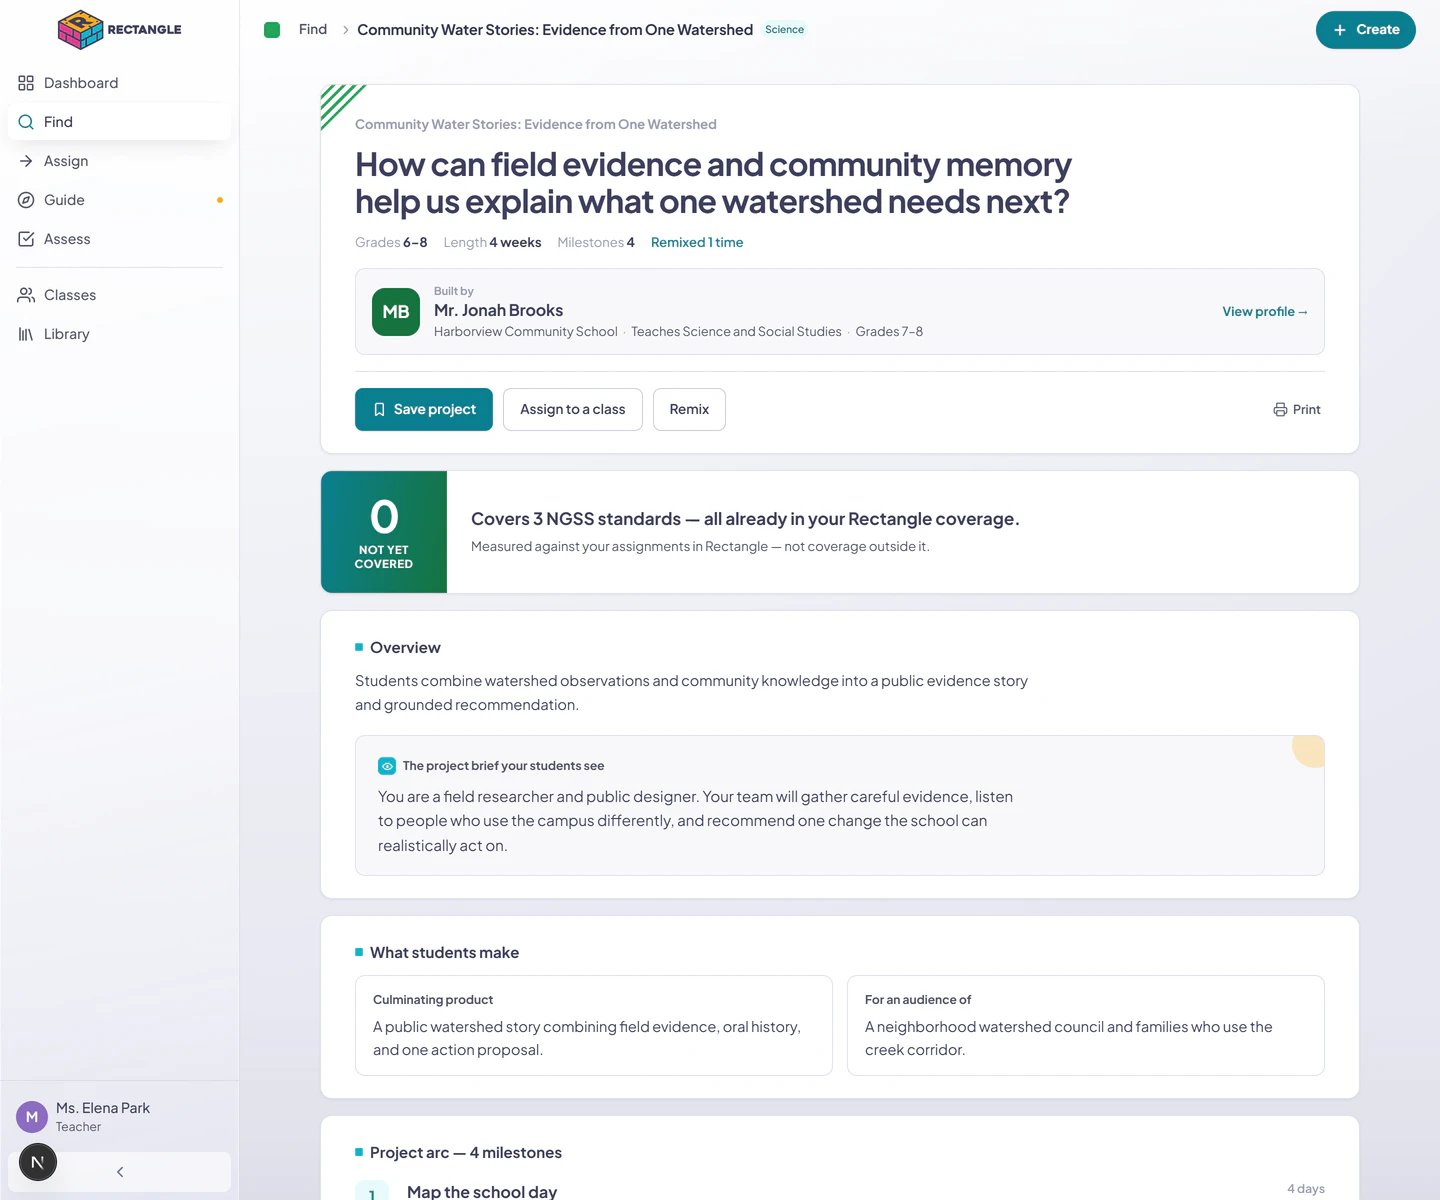The image size is (1440, 1200).
Task: Select Assign in the sidebar
Action: 119,161
